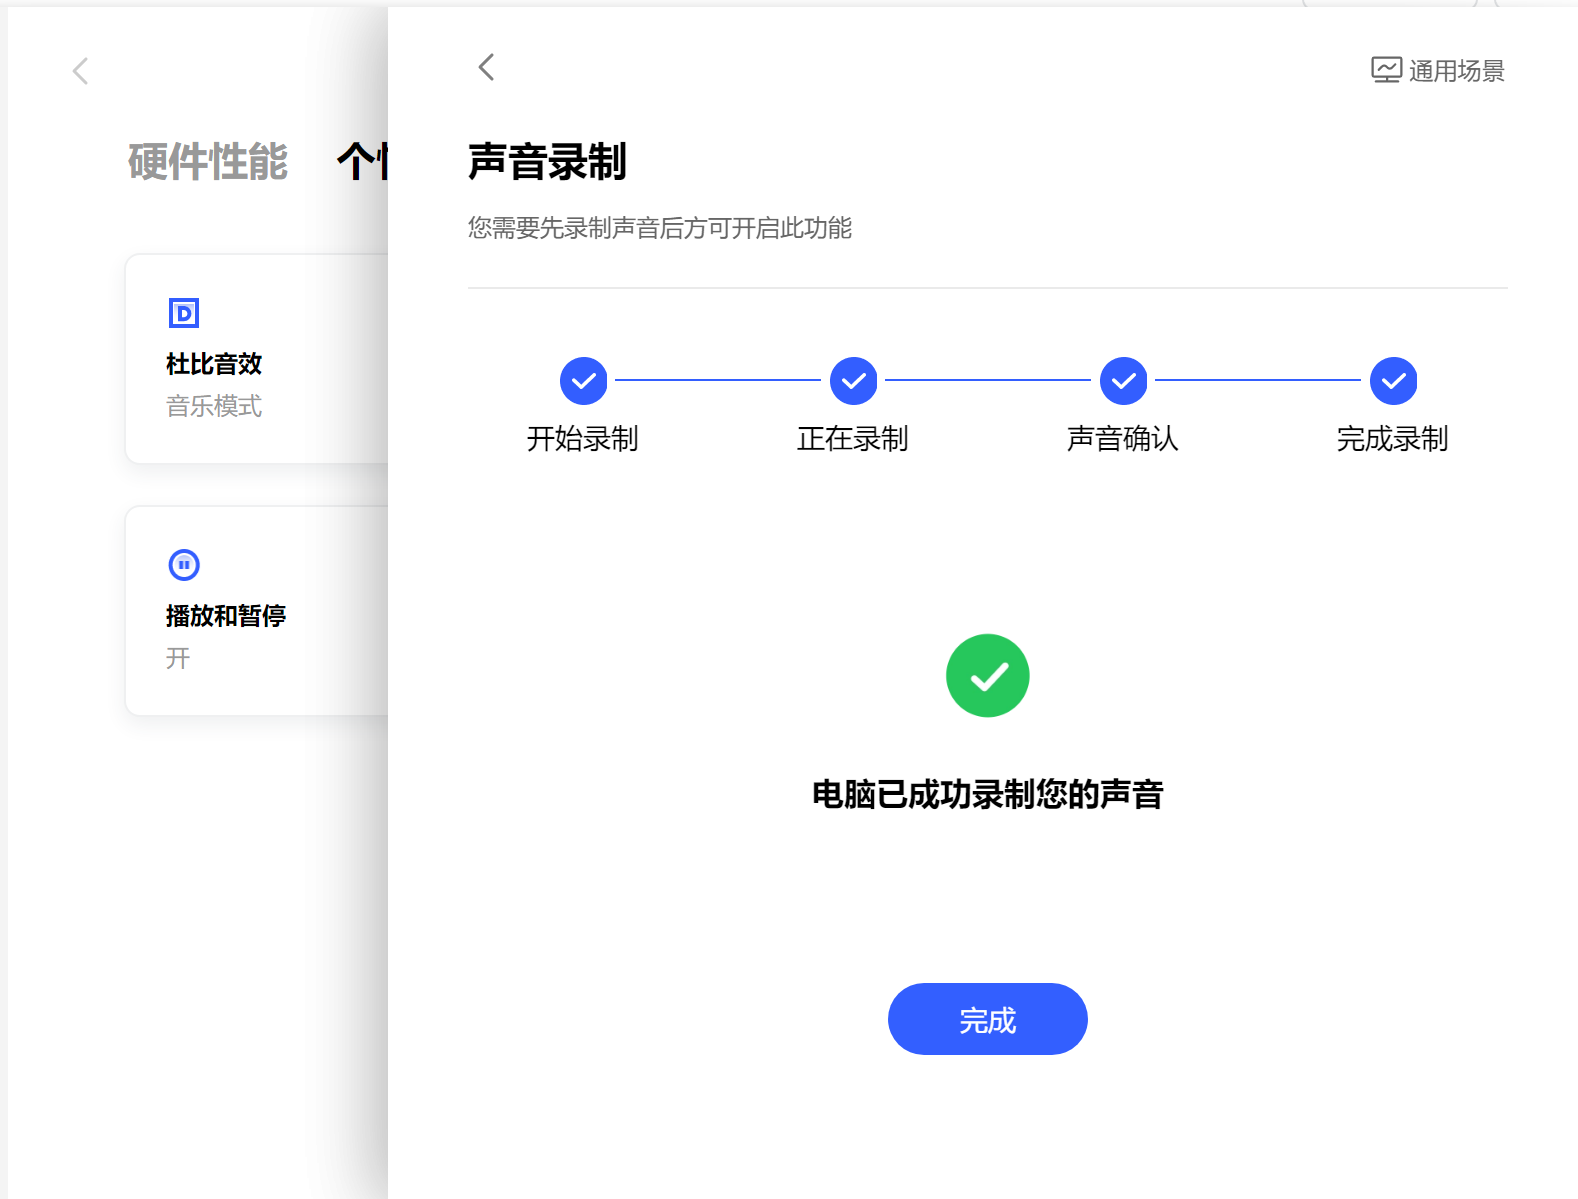Open the 杜比音效 音乐模式 card

click(x=257, y=359)
